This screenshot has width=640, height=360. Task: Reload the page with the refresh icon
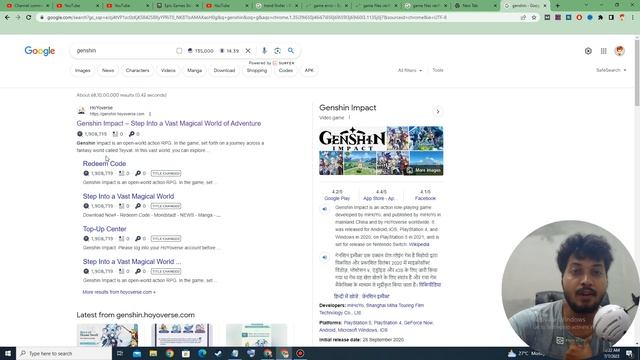tap(29, 18)
